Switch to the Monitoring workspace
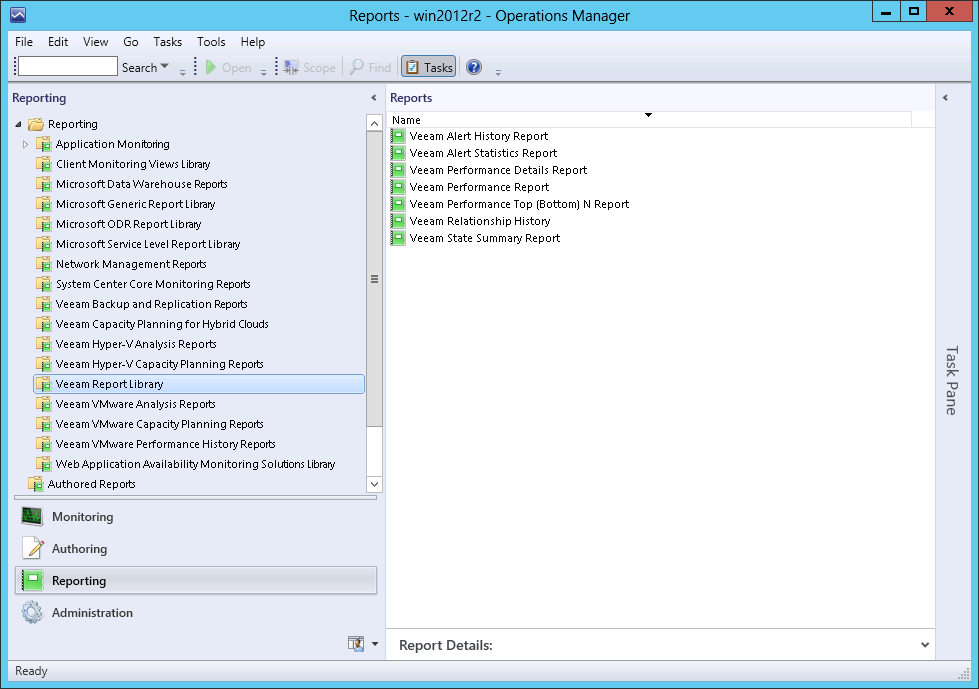Screen dimensions: 979x689 (195, 517)
